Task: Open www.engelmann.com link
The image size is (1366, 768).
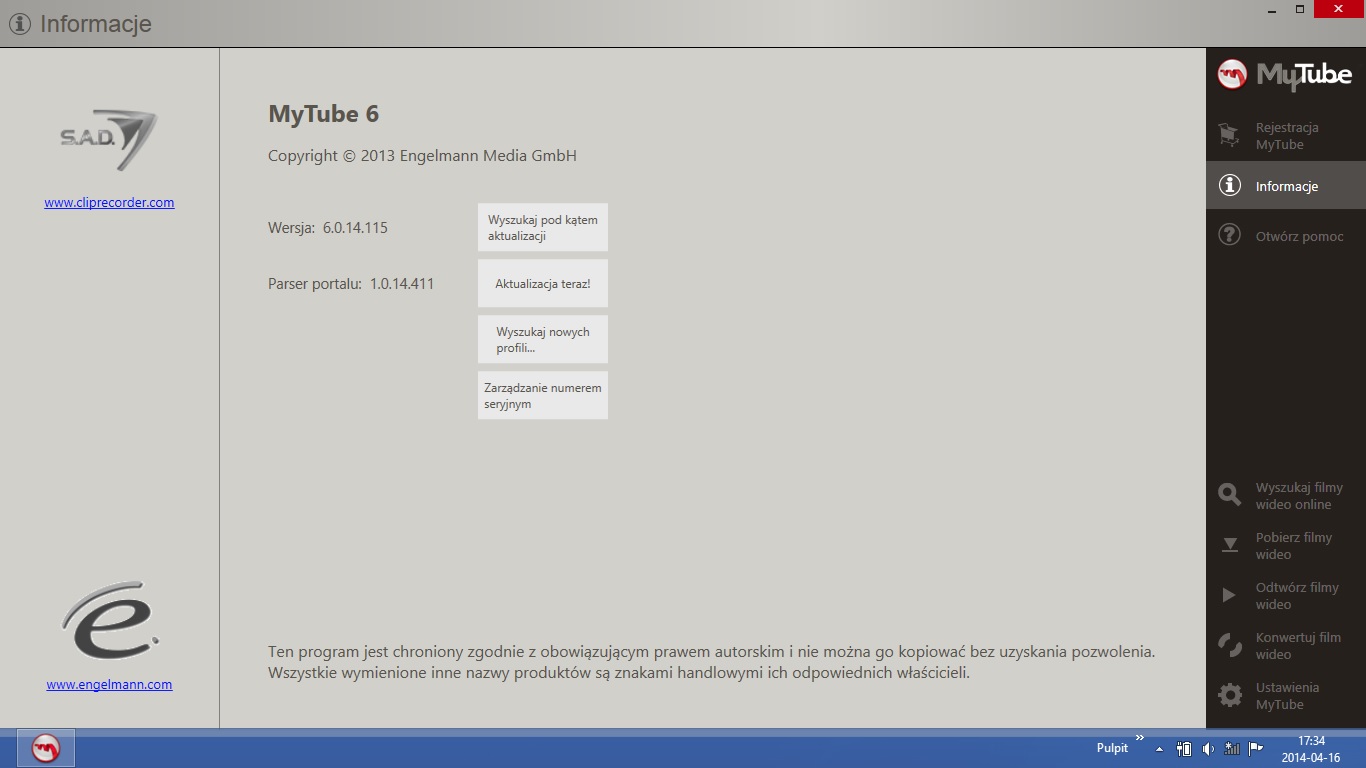Action: coord(109,684)
